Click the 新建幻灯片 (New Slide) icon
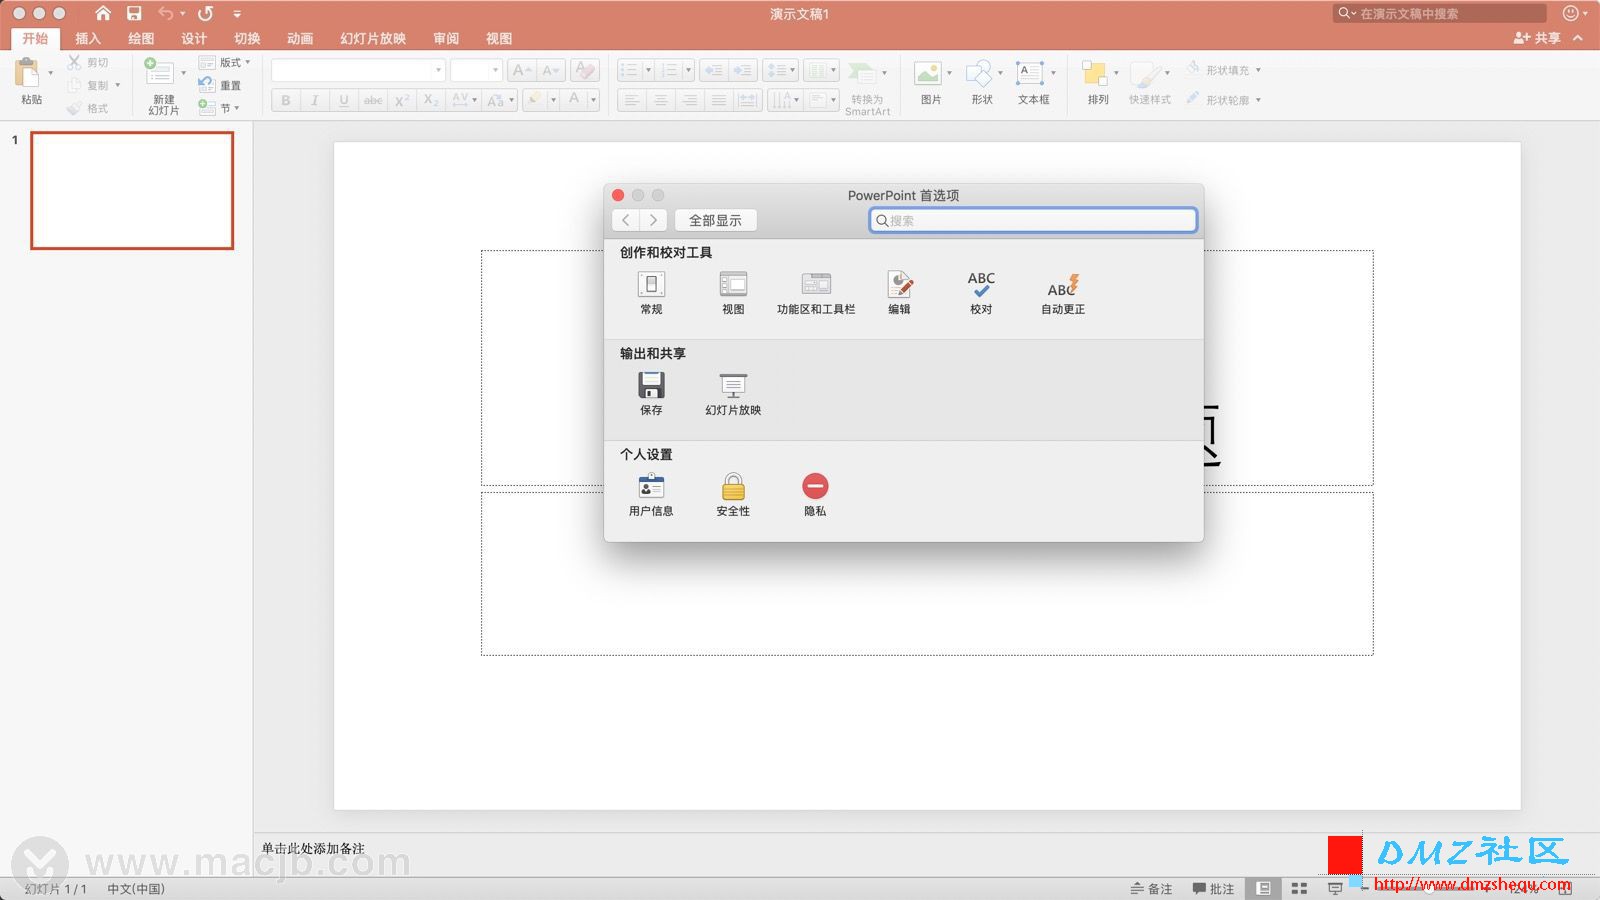 tap(159, 72)
